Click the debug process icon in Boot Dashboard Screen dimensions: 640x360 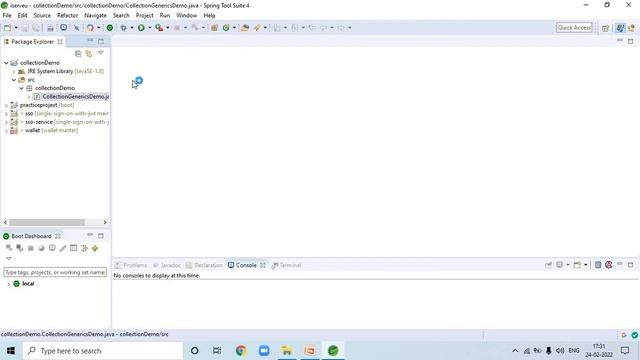point(20,248)
